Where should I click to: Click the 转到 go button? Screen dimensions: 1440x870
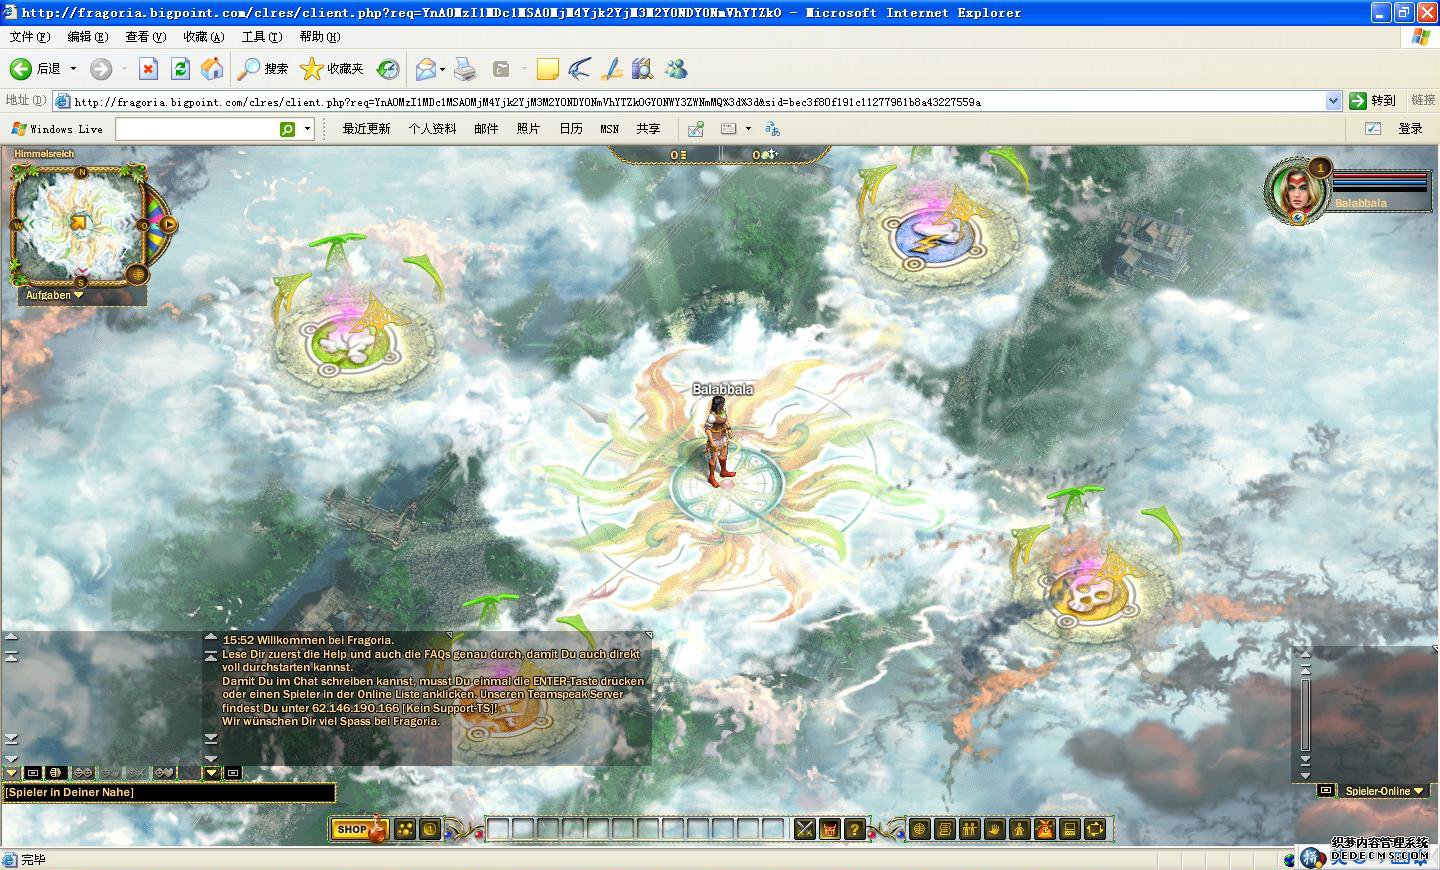(1372, 101)
